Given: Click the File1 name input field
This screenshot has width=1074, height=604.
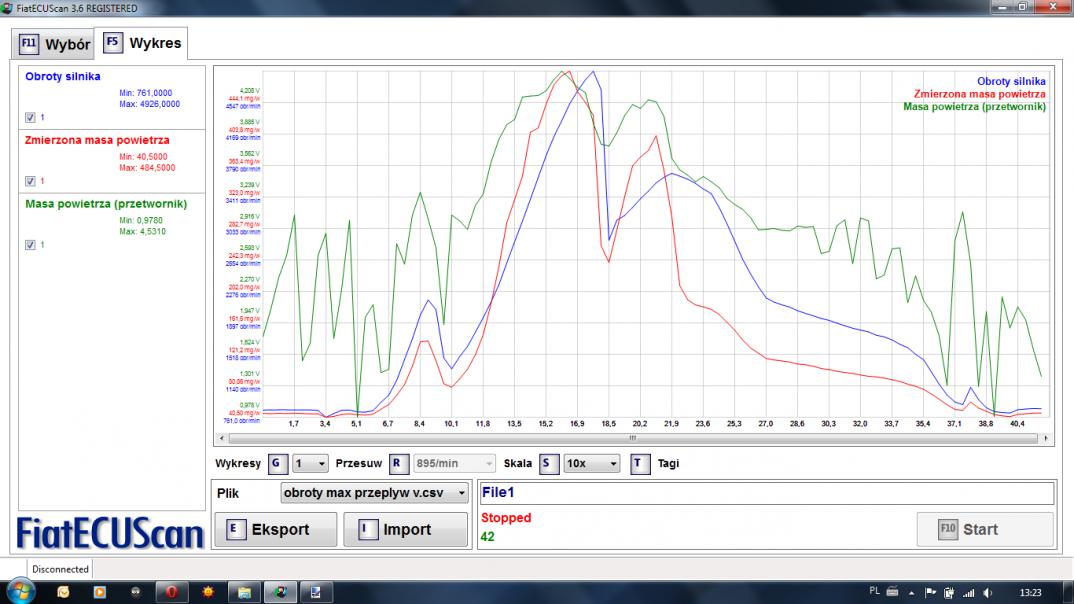Looking at the screenshot, I should (766, 493).
